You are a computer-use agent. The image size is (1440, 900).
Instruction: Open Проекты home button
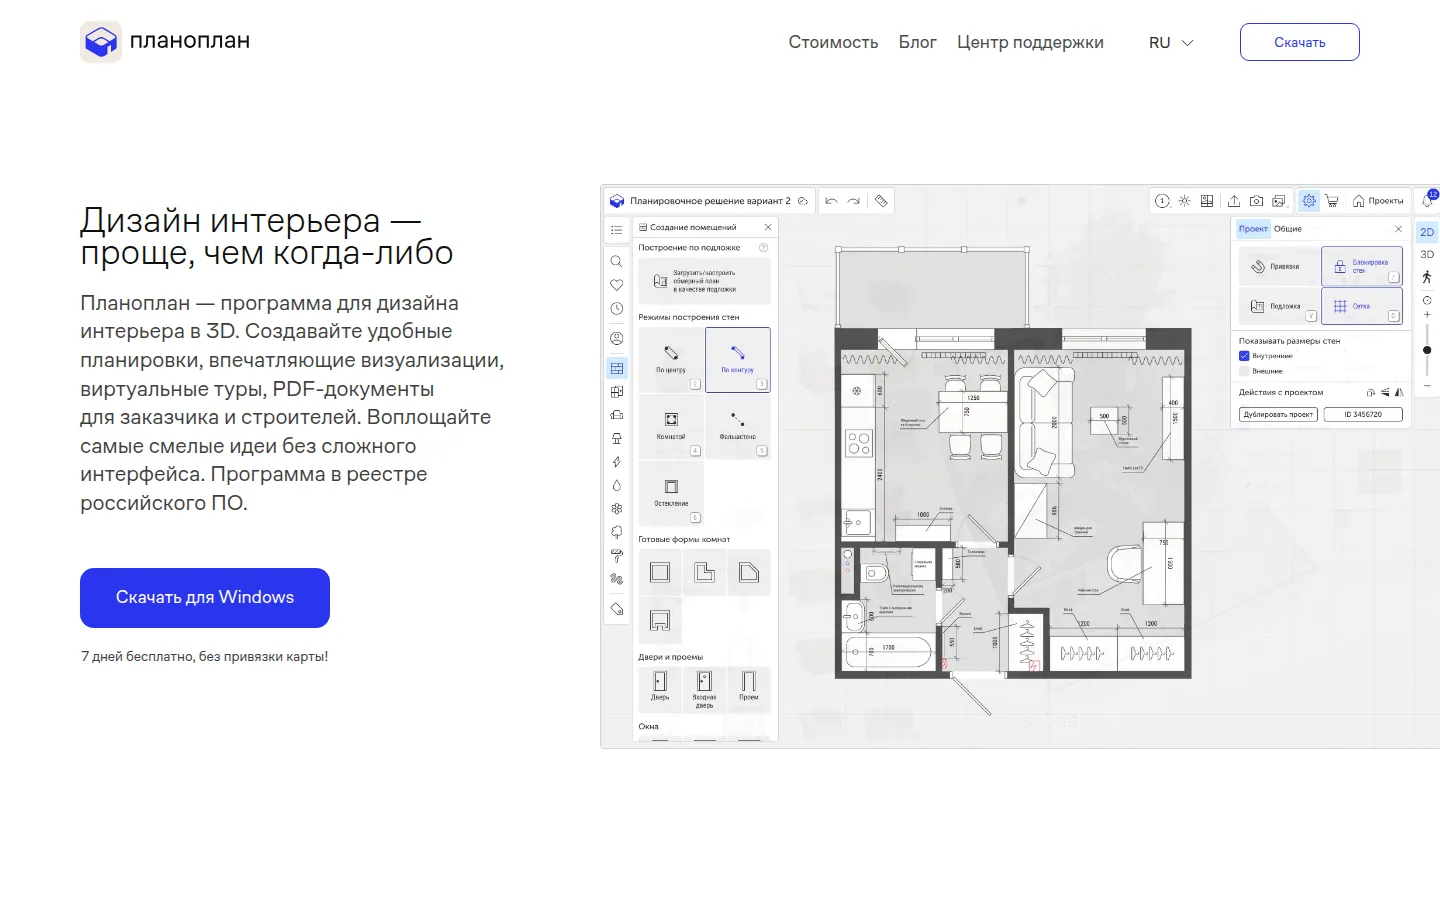coord(1378,201)
